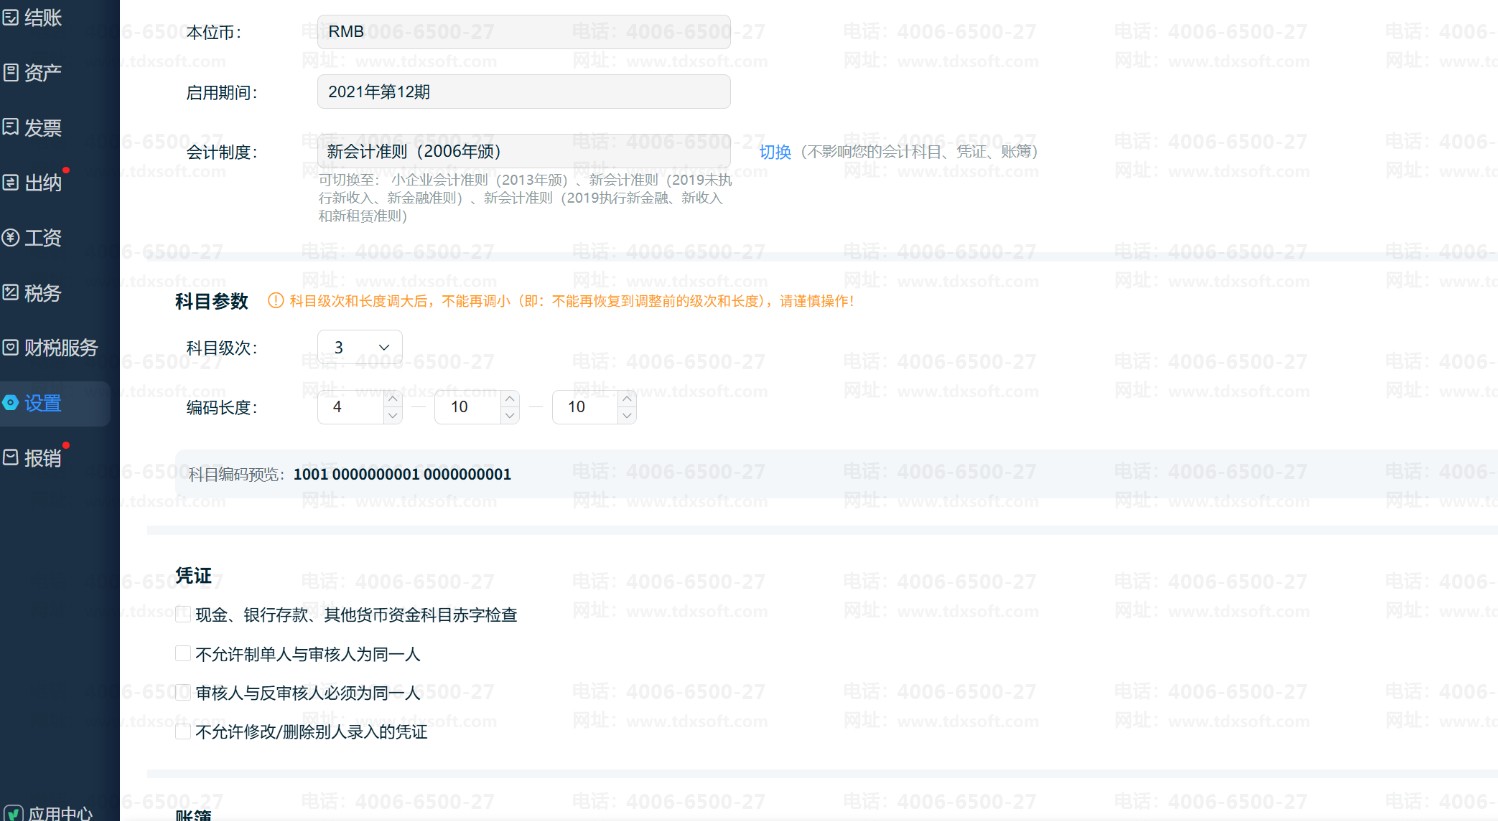Enable 现金、银行存款 red-balance check checkbox

click(183, 615)
